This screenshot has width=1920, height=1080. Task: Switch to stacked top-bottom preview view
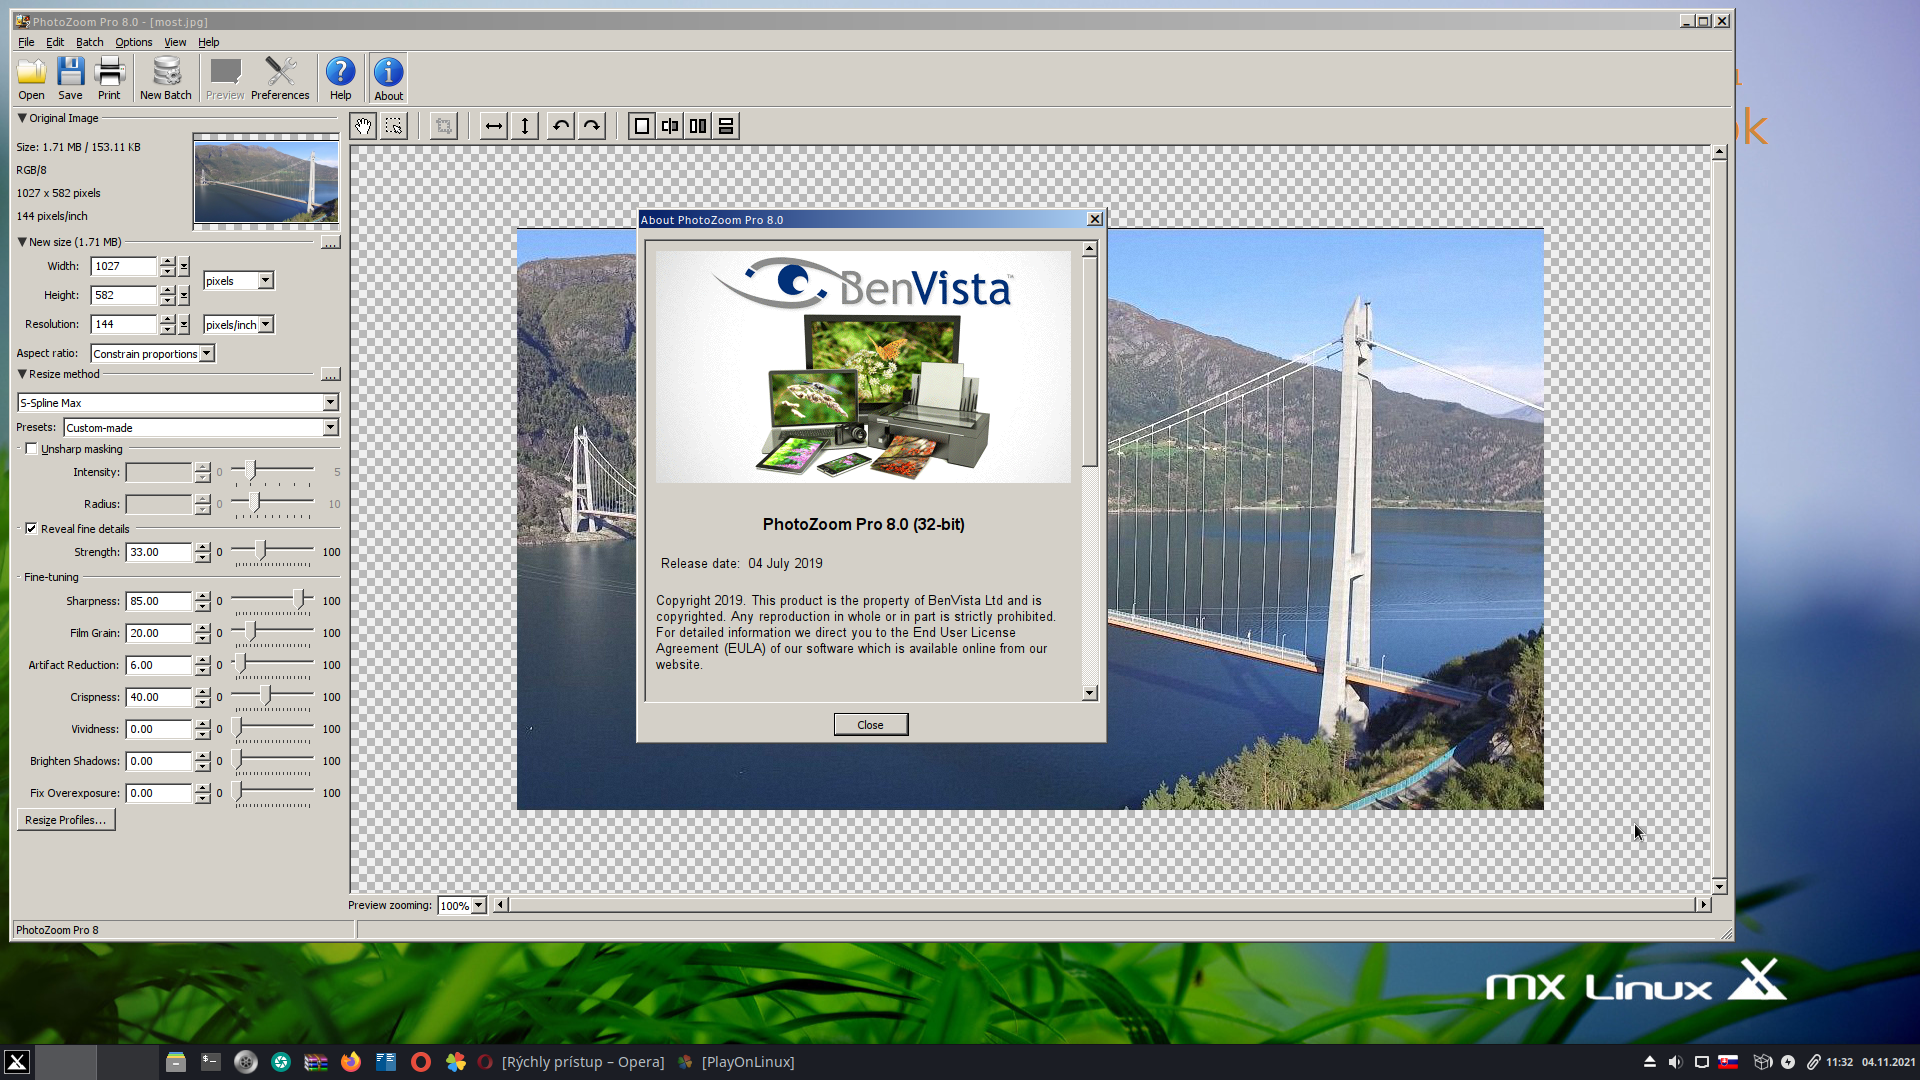point(726,126)
